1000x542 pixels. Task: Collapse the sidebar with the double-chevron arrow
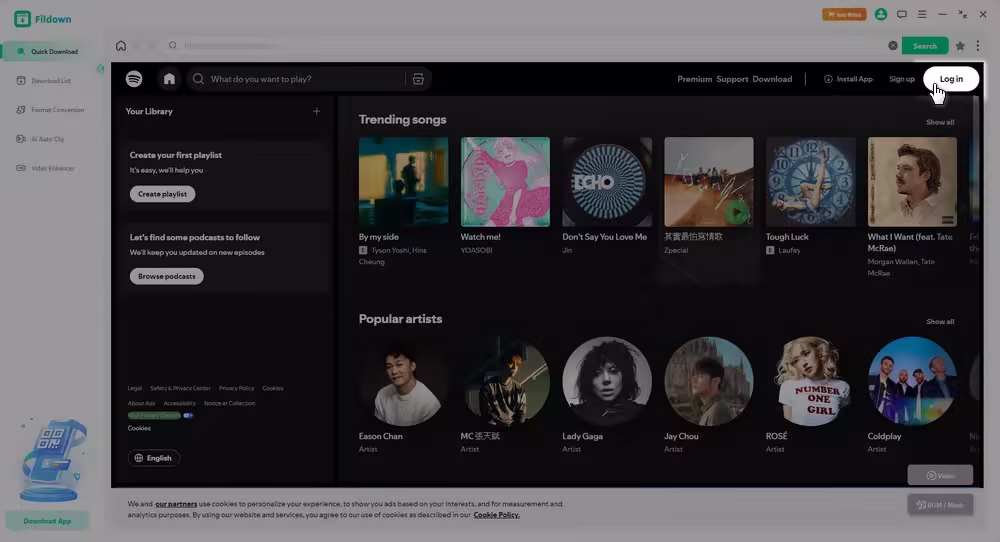click(100, 68)
